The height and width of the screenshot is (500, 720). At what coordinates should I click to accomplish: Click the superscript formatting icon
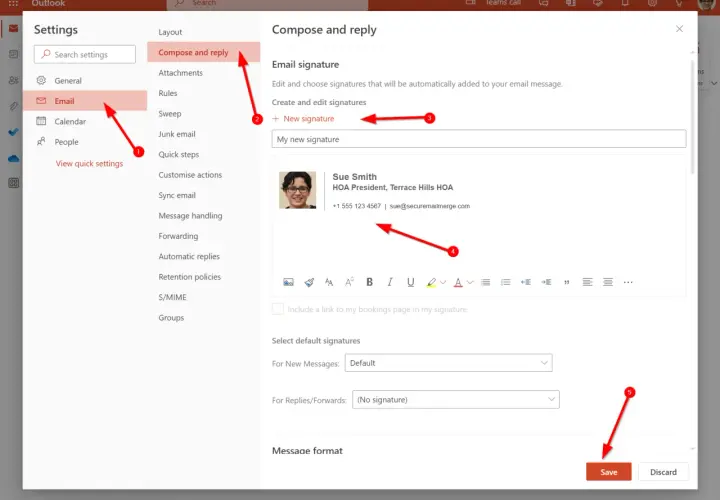coord(349,282)
